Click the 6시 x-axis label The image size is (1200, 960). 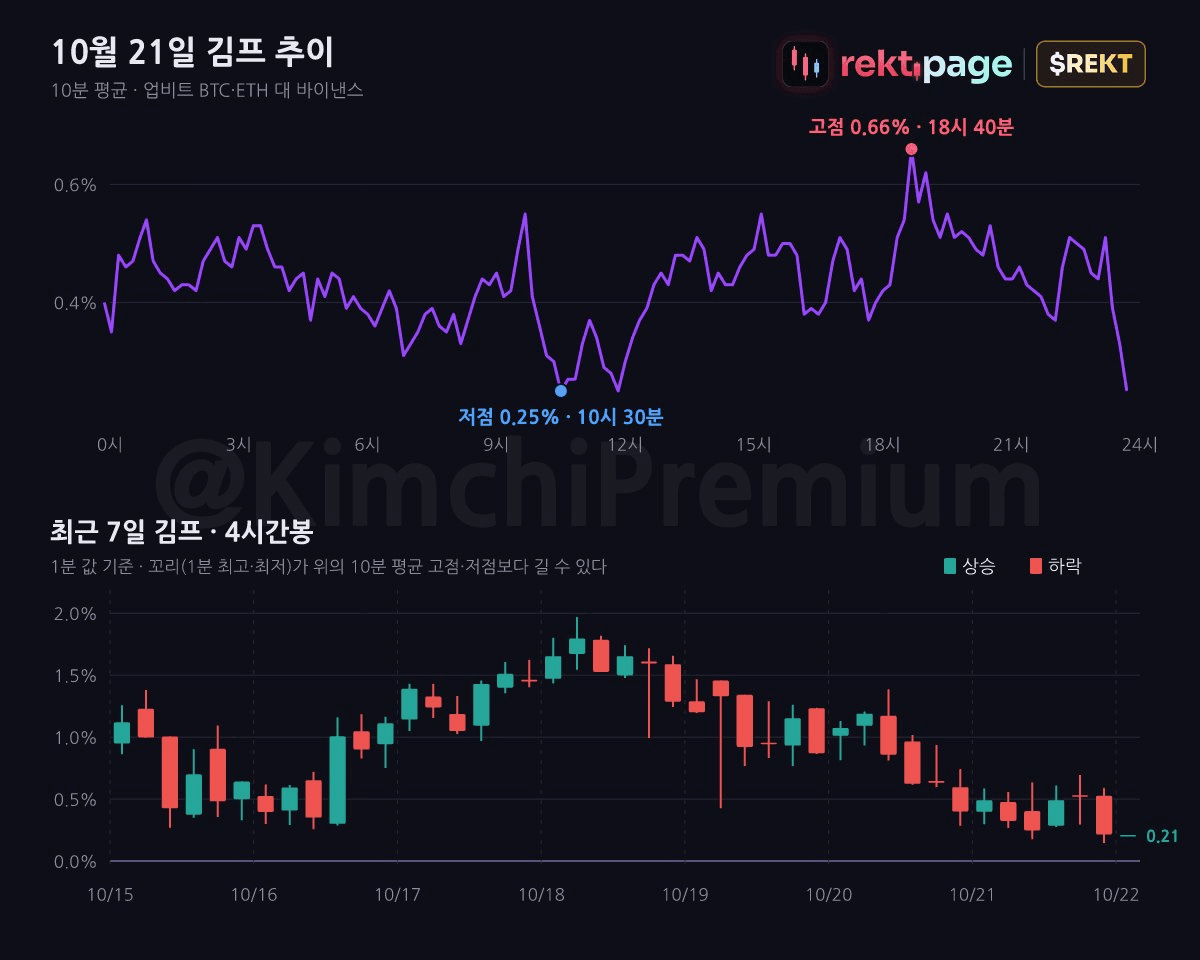click(x=367, y=445)
